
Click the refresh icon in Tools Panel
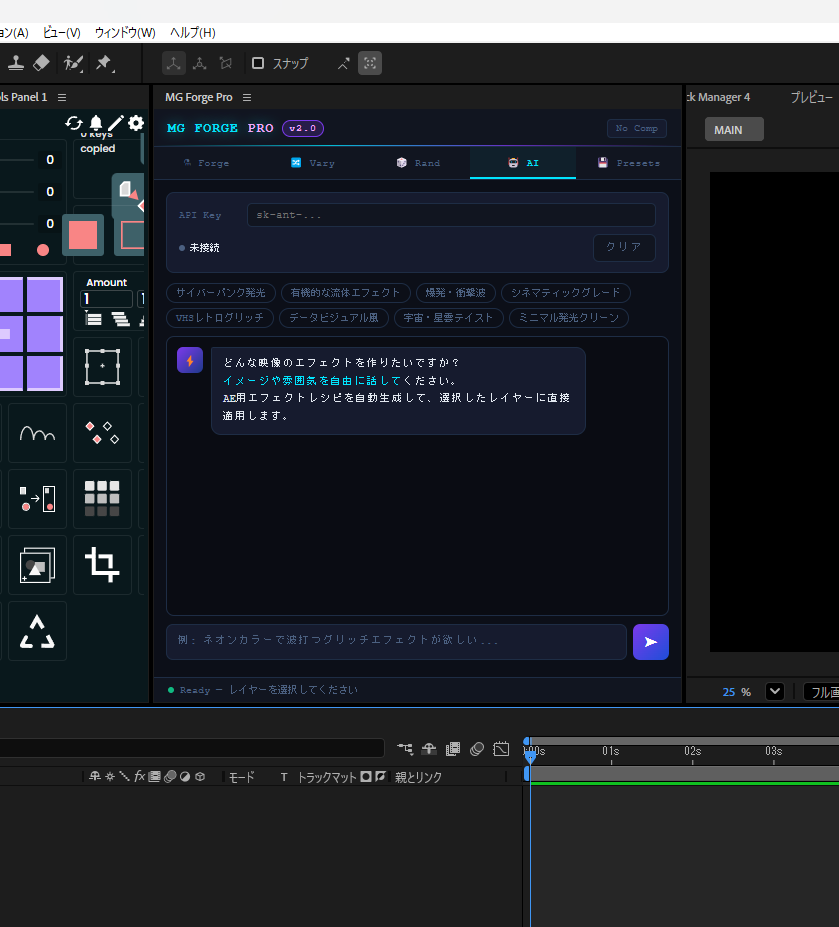coord(74,123)
